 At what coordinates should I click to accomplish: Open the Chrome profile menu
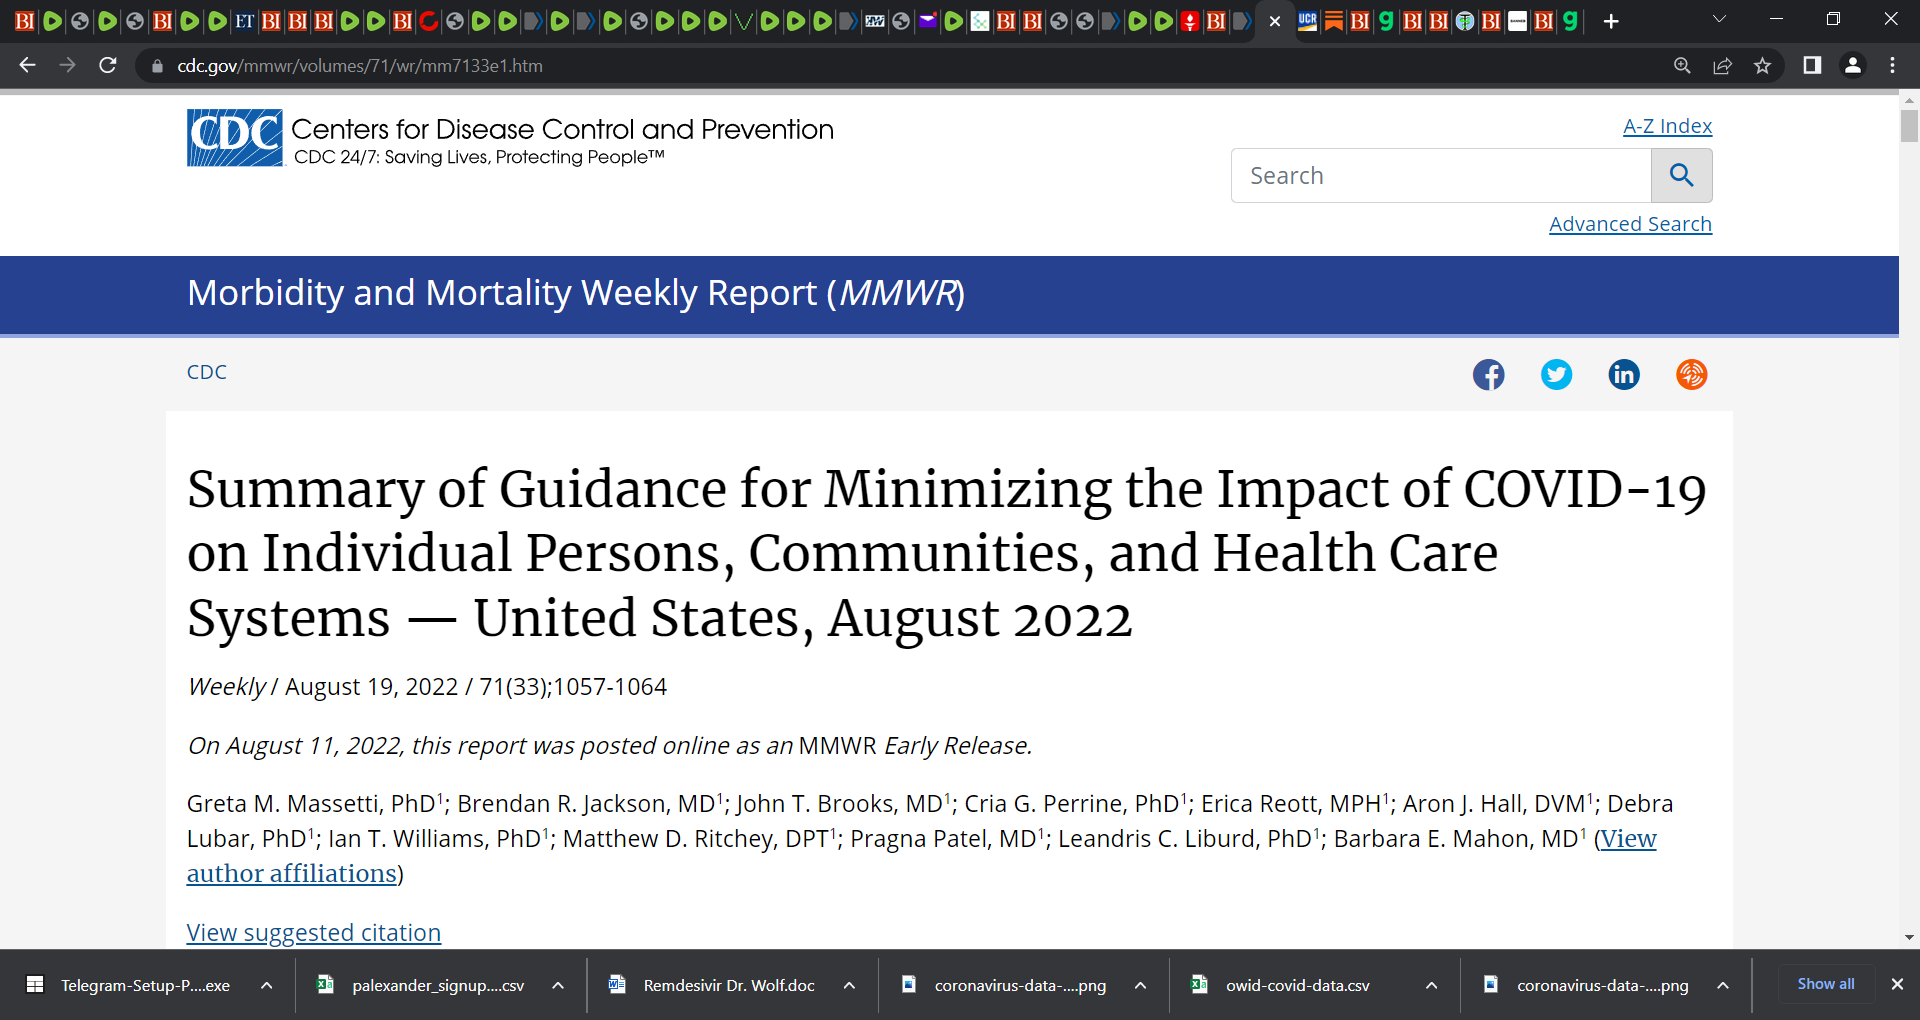[x=1852, y=65]
